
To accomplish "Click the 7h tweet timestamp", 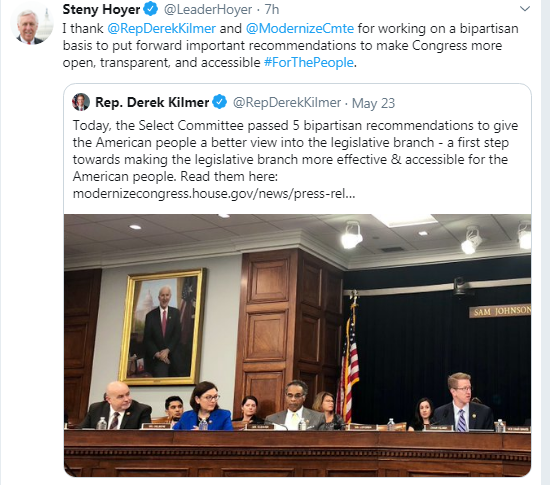I will 272,9.
